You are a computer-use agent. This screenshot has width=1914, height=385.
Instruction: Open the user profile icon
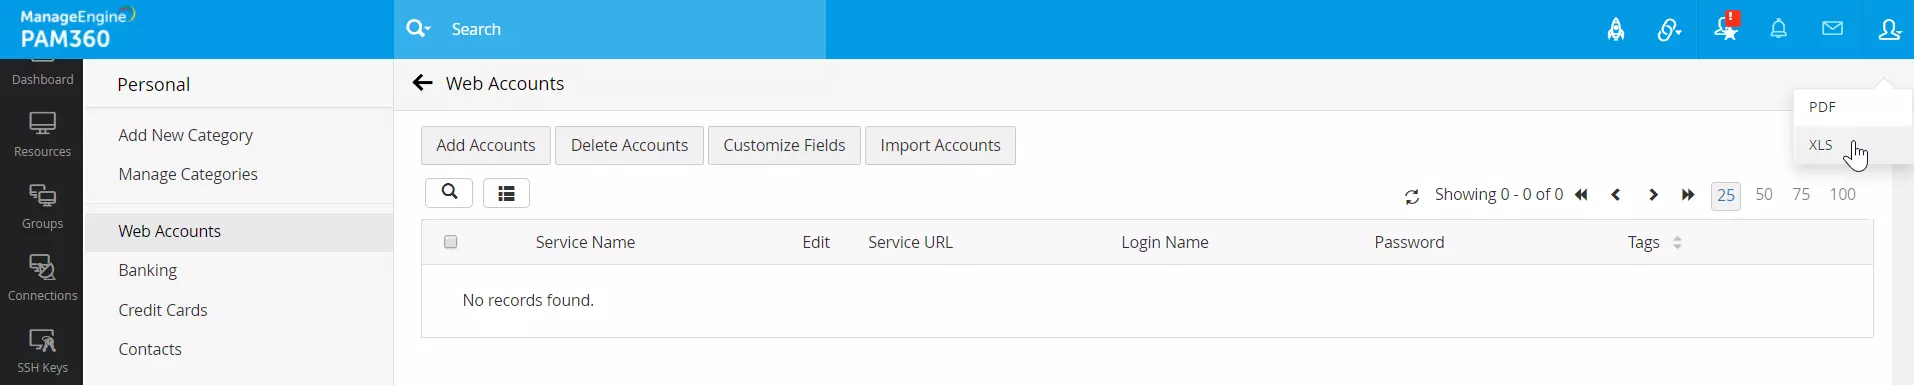point(1889,30)
